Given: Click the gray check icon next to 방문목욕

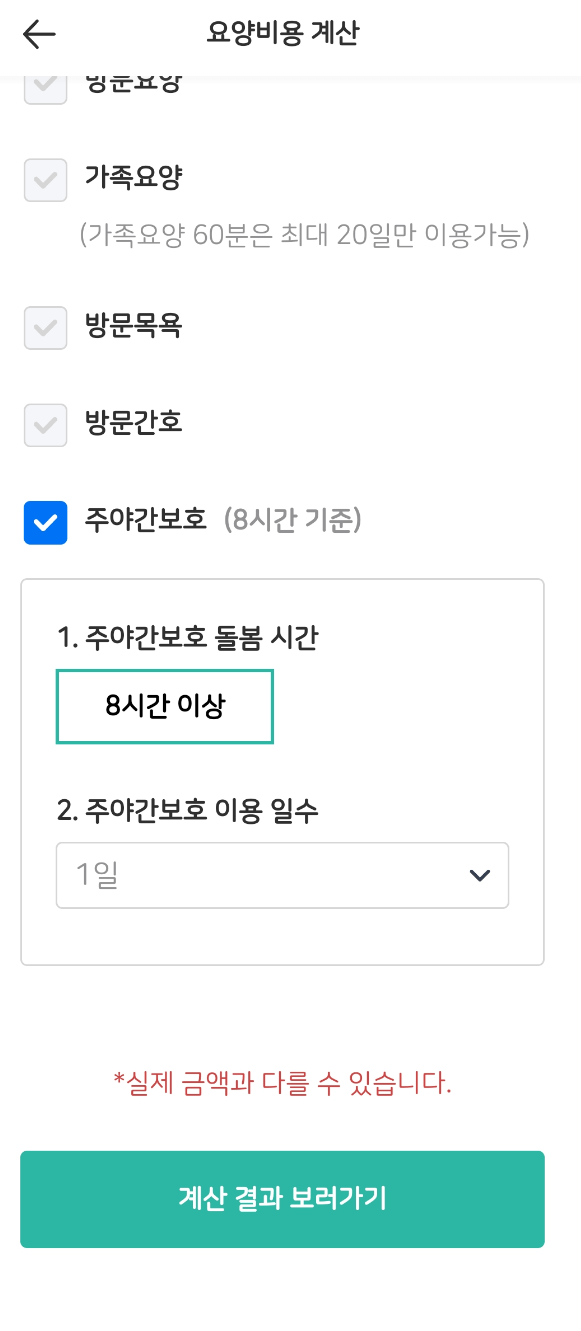Looking at the screenshot, I should click(x=45, y=327).
